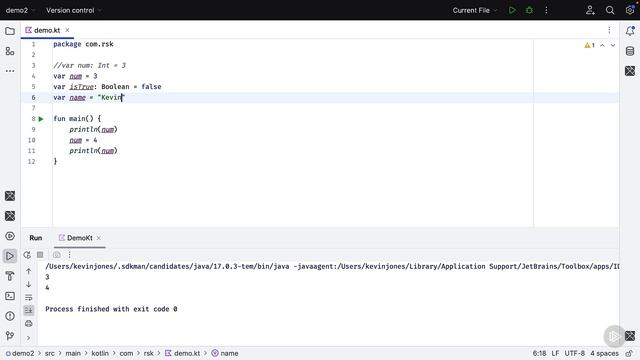
Task: Toggle scroll to end in Run console
Action: click(x=29, y=311)
